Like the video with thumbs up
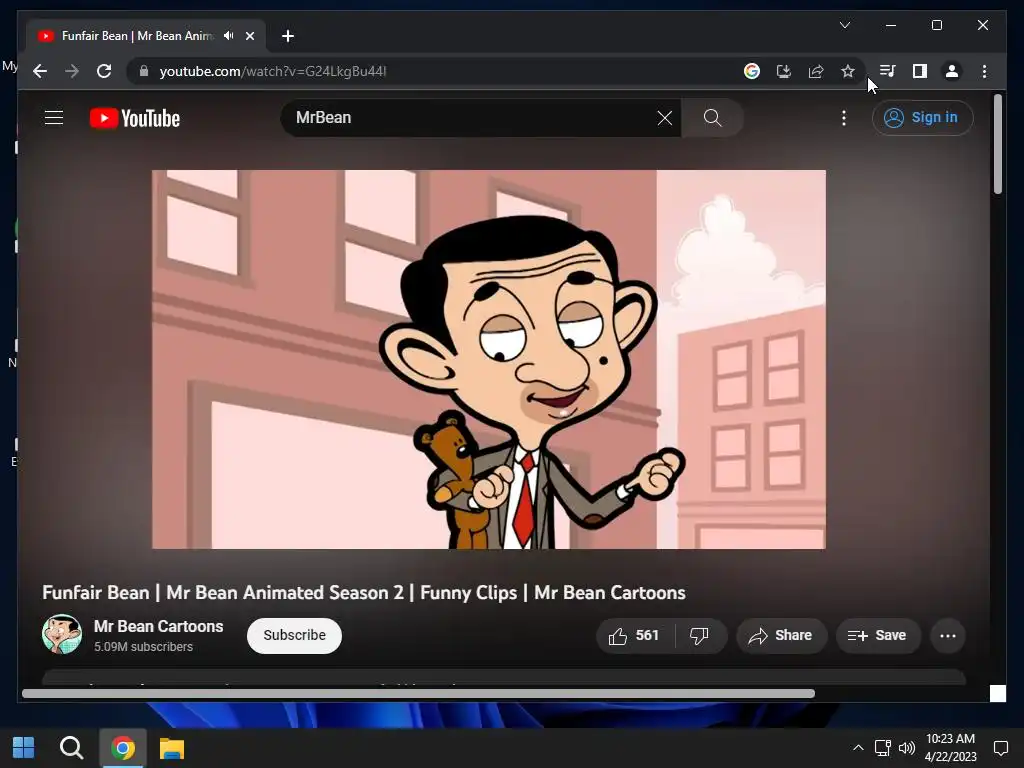 633,635
